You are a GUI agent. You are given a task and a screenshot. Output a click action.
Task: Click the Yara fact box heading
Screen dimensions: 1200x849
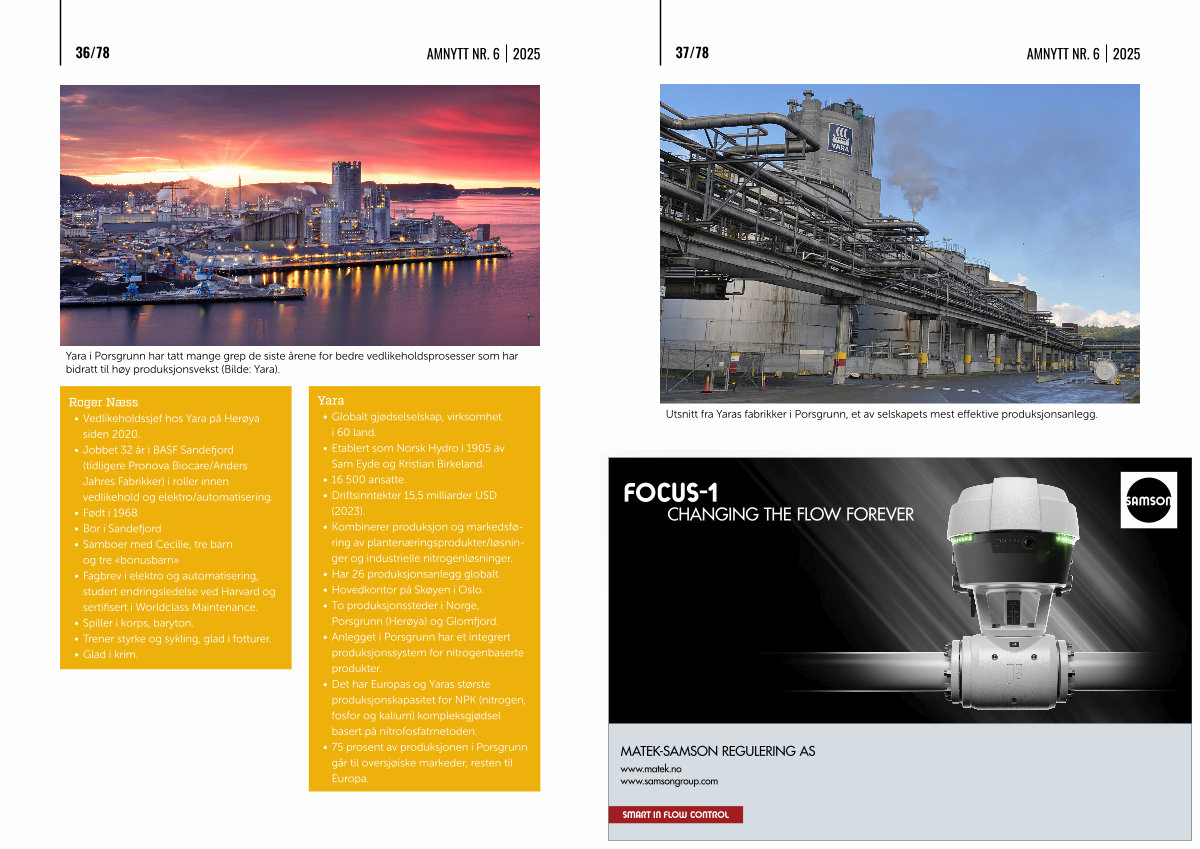(331, 401)
